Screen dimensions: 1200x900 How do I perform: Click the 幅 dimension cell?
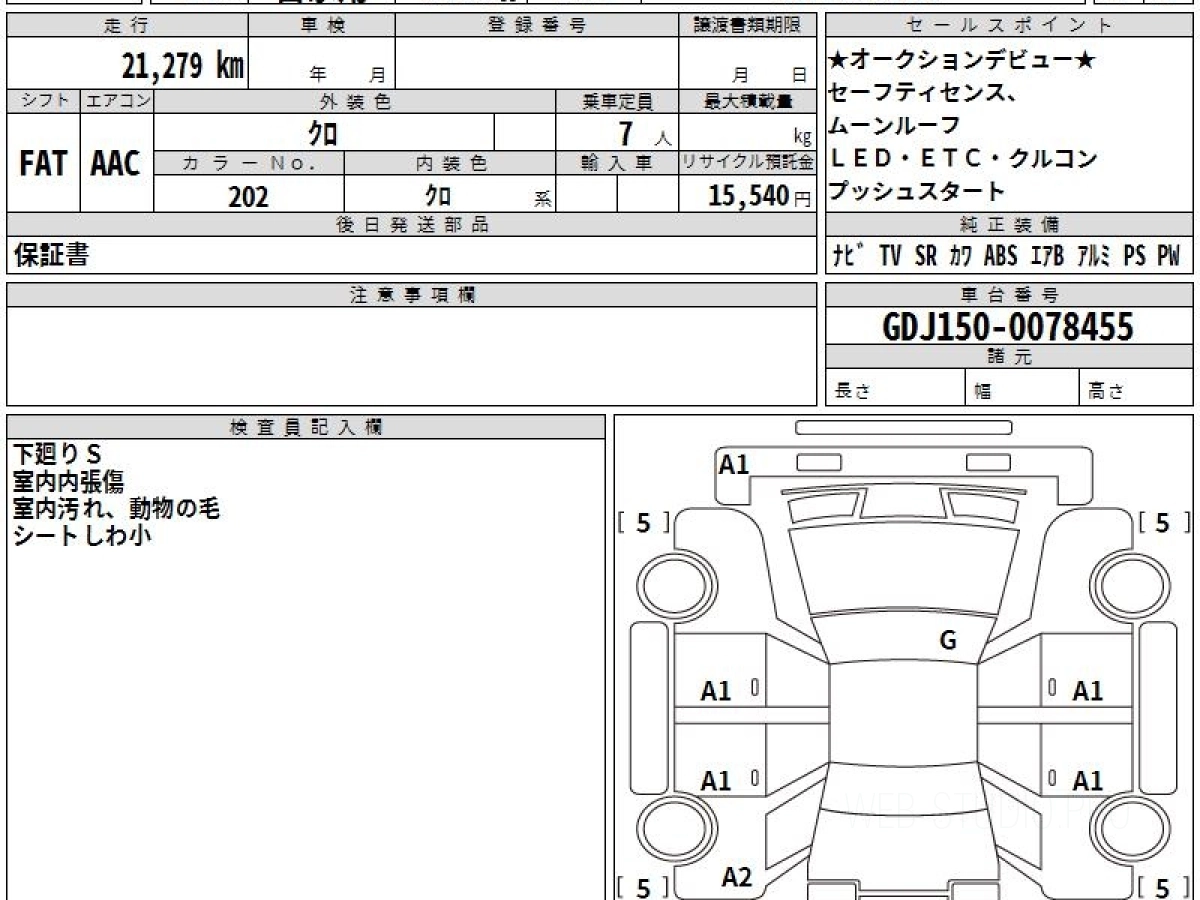[1022, 388]
